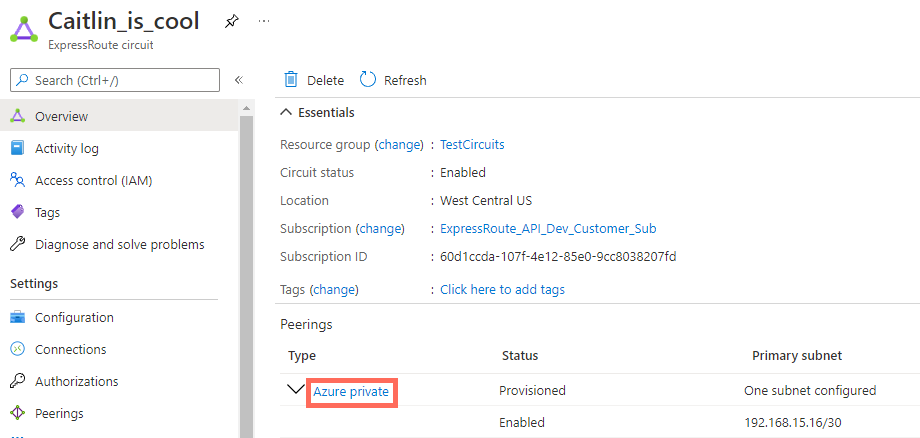Open Overview in the sidebar menu
This screenshot has height=438, width=920.
click(x=119, y=116)
